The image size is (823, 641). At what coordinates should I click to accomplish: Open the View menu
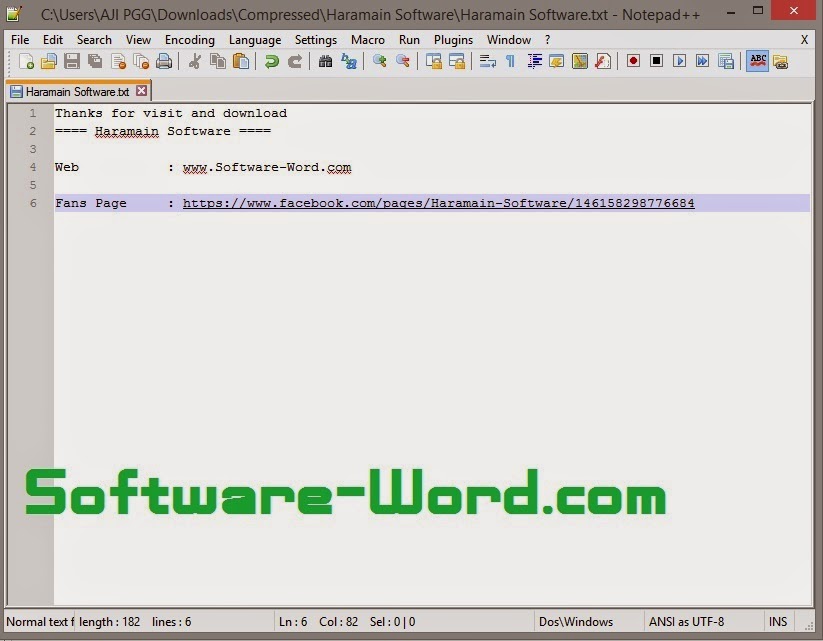[x=138, y=40]
